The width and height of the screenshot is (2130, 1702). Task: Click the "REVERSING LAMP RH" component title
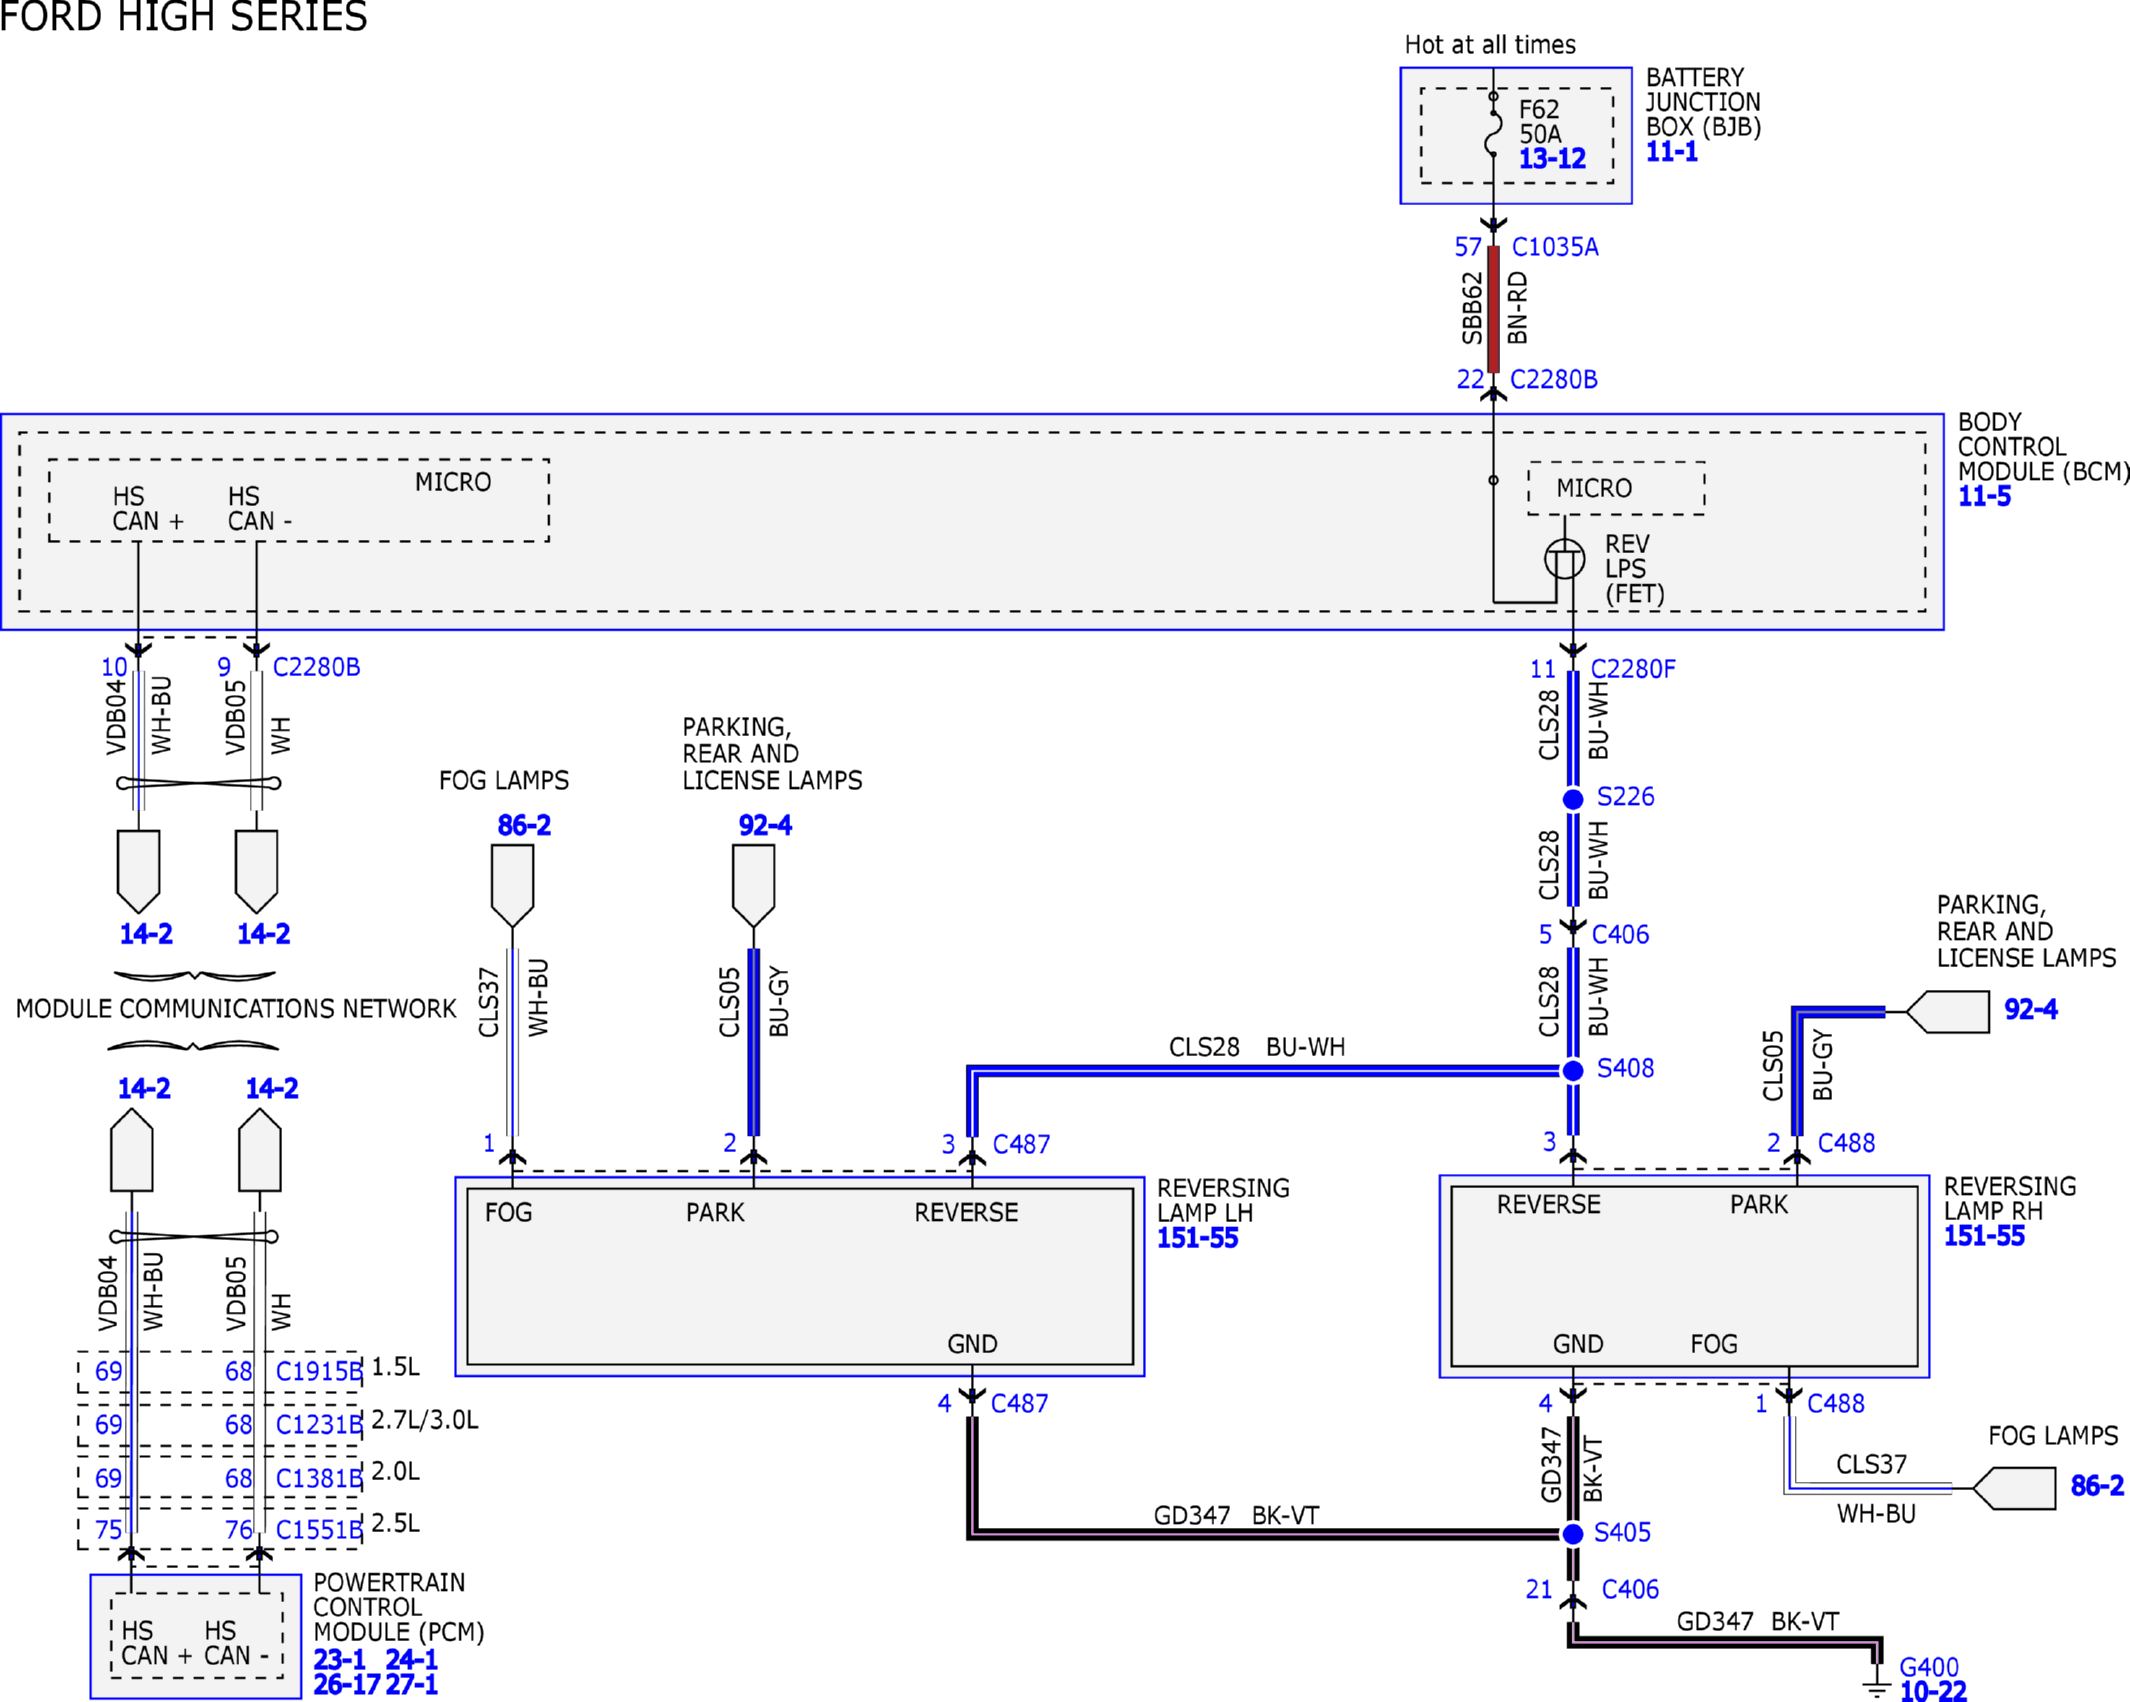tap(2010, 1199)
